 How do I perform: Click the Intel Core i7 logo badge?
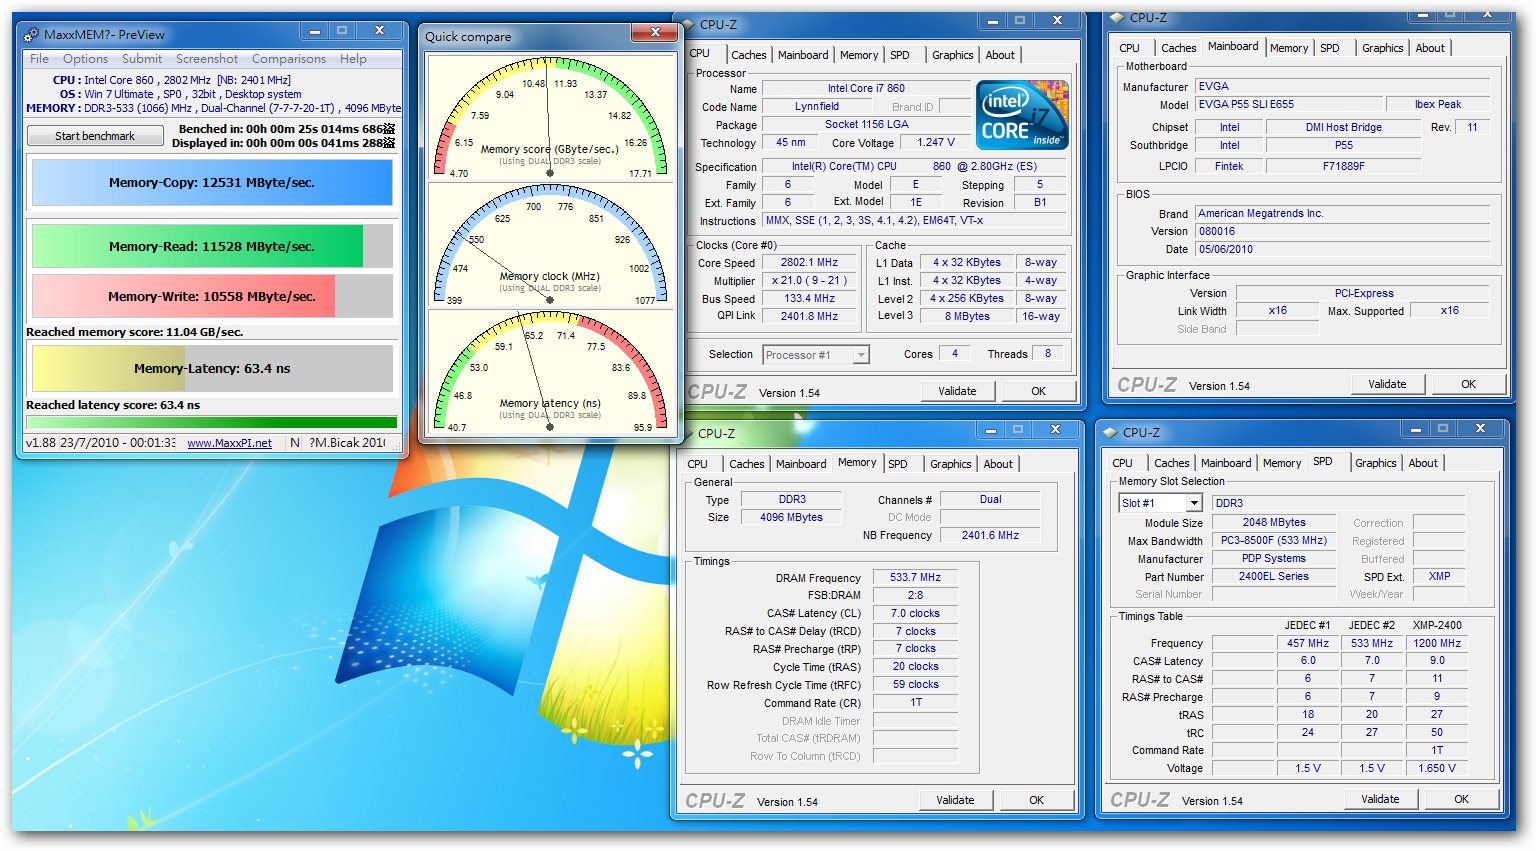[x=1022, y=116]
